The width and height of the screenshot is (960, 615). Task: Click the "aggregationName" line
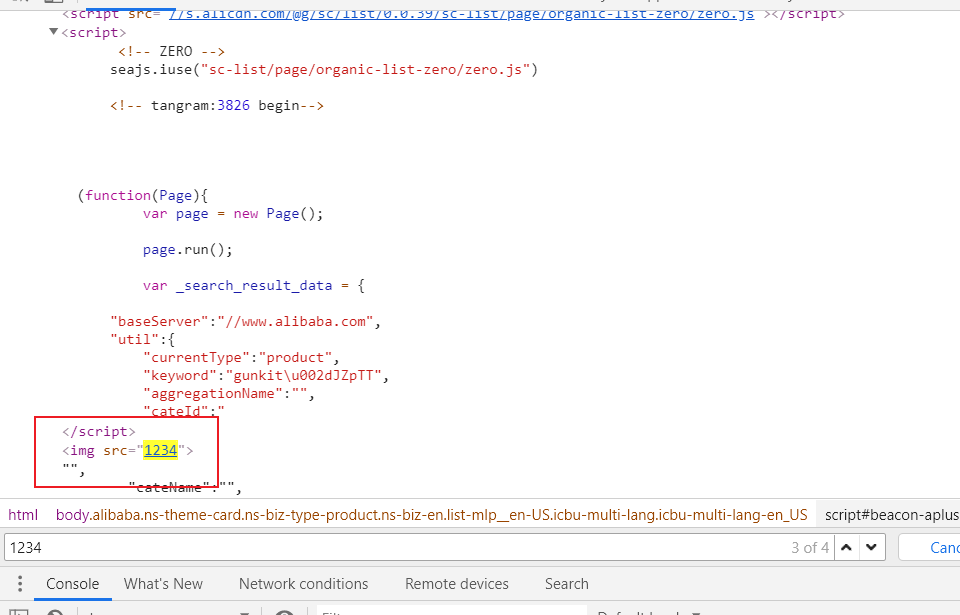click(229, 394)
